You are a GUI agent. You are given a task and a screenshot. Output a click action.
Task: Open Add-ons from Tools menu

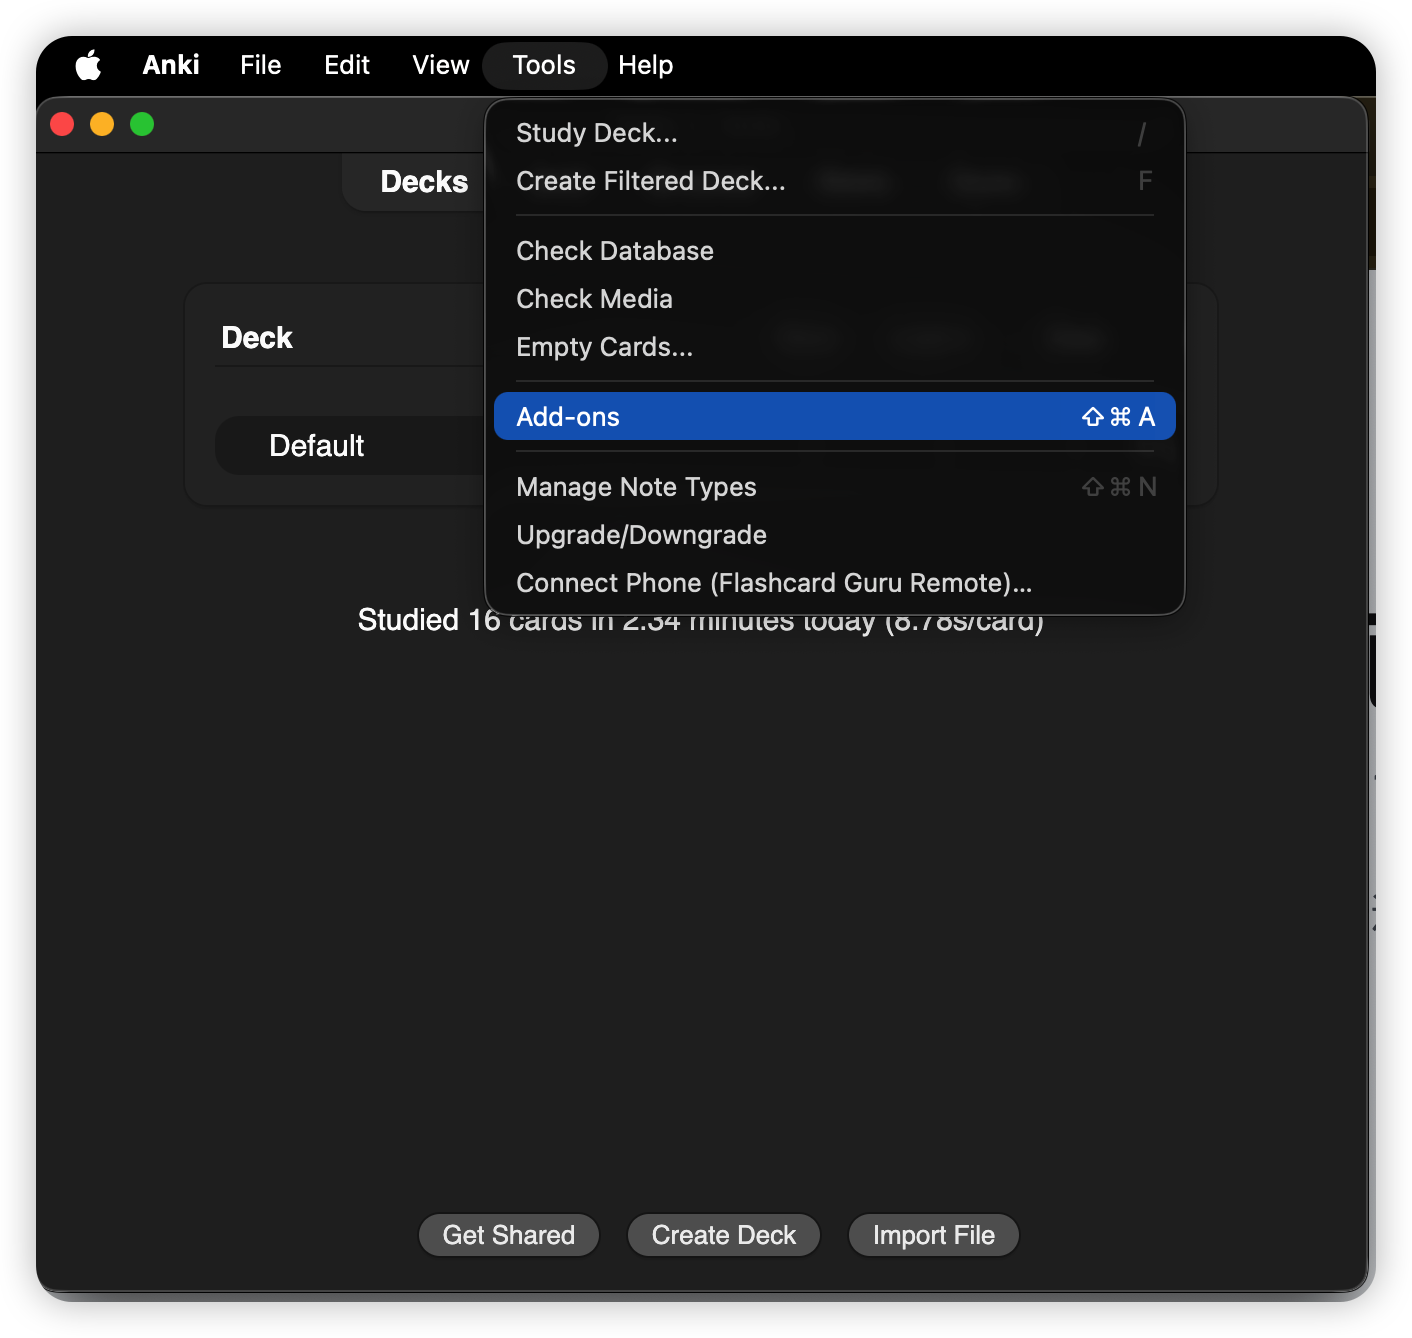pyautogui.click(x=834, y=416)
